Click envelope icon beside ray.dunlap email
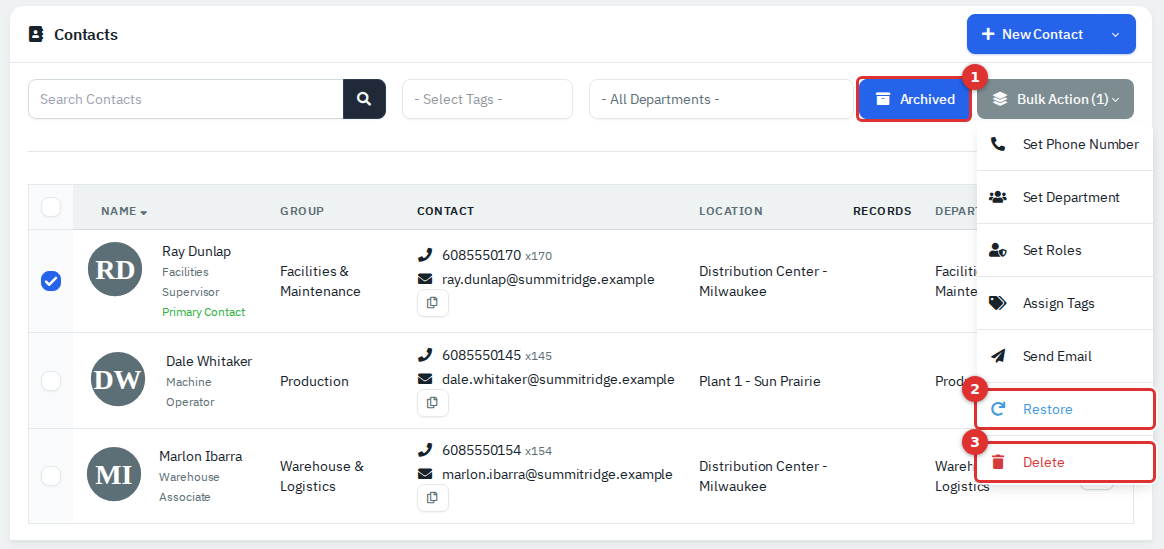This screenshot has width=1164, height=549. [x=425, y=279]
